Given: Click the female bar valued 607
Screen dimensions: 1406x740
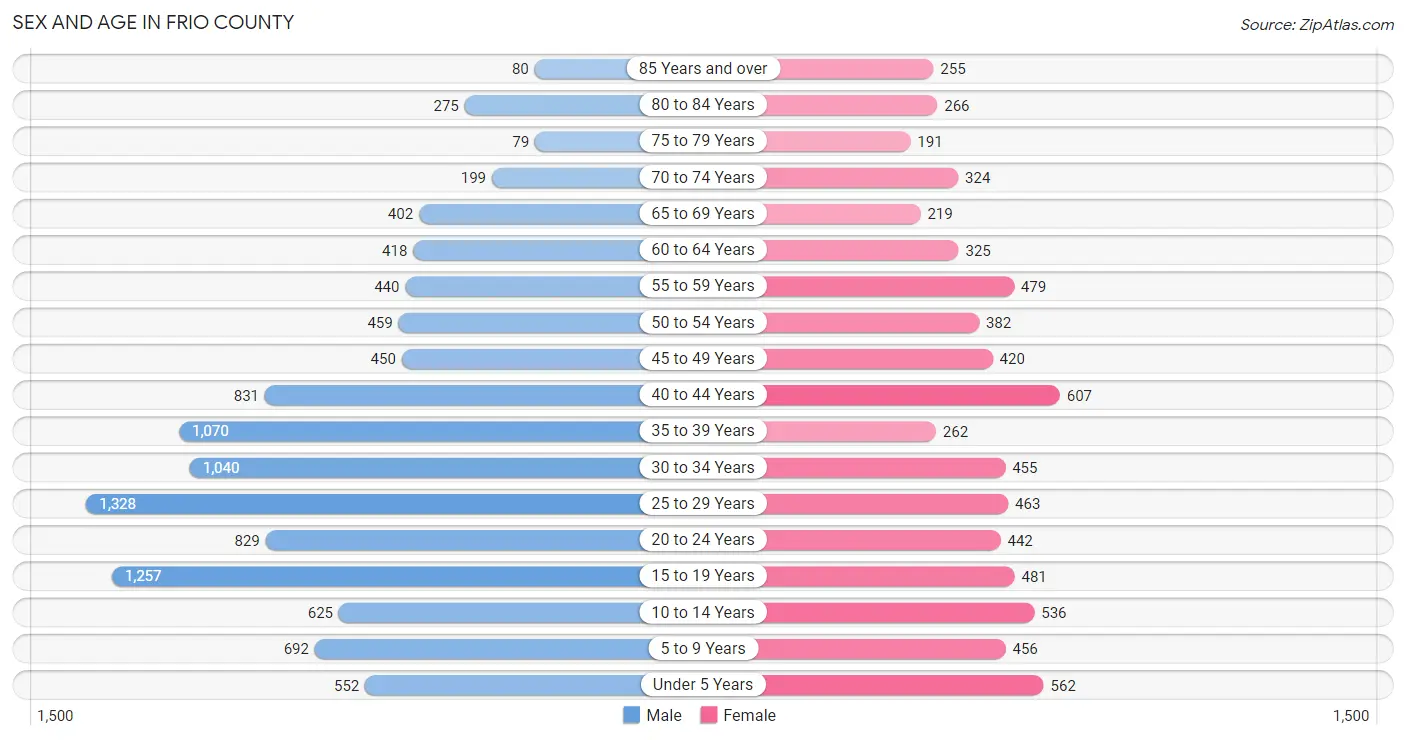Looking at the screenshot, I should [881, 395].
